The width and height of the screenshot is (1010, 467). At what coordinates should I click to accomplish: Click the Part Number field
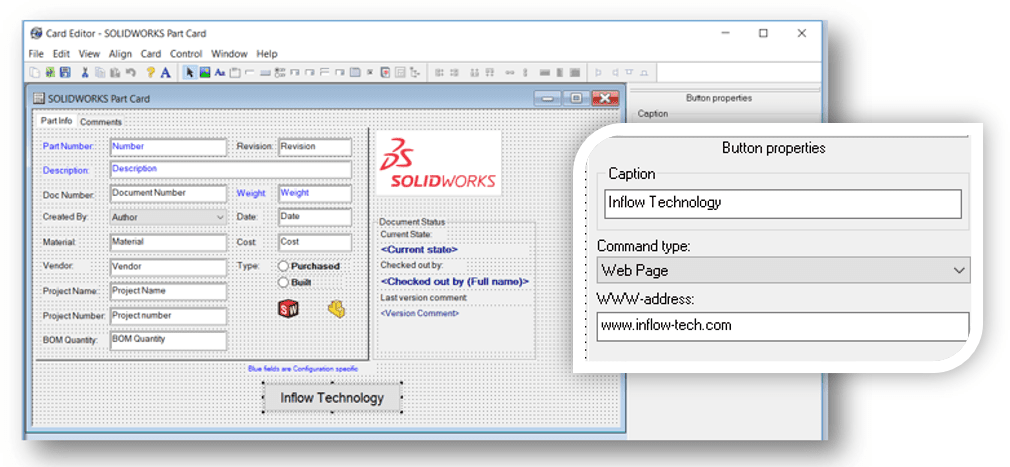pos(168,148)
